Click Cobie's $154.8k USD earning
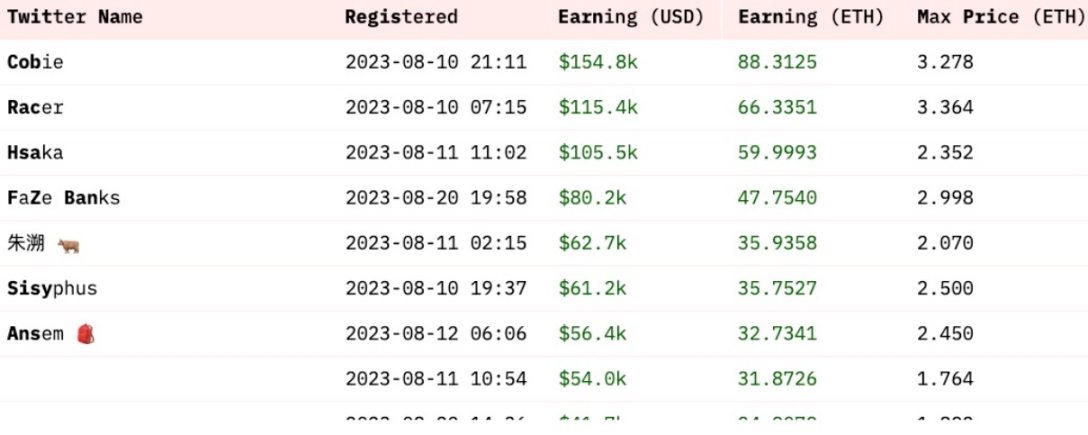This screenshot has width=1088, height=435. tap(598, 62)
